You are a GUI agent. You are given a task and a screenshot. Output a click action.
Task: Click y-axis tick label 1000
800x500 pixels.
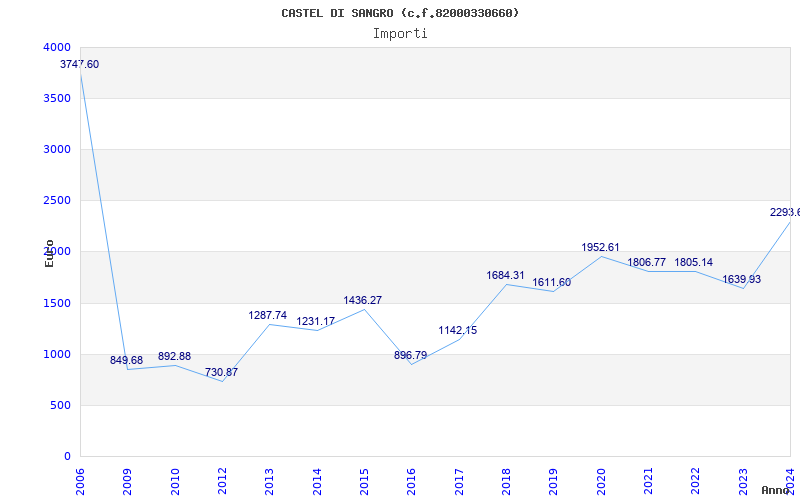coord(57,355)
